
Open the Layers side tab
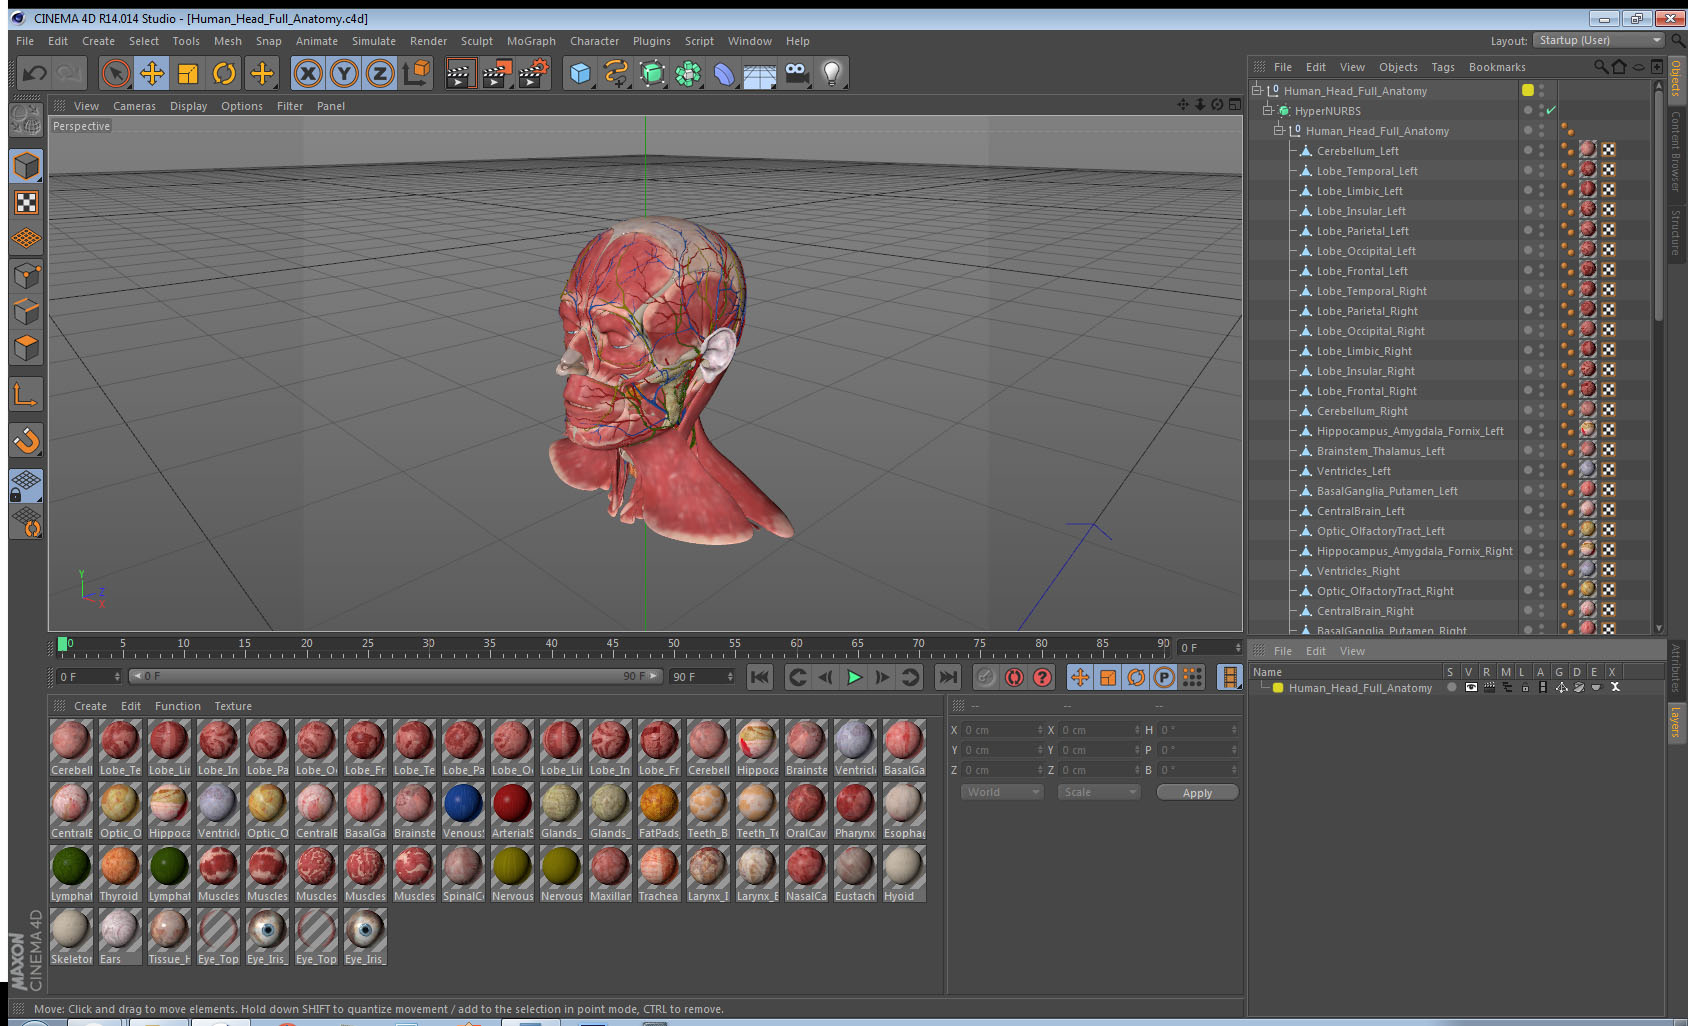1676,722
